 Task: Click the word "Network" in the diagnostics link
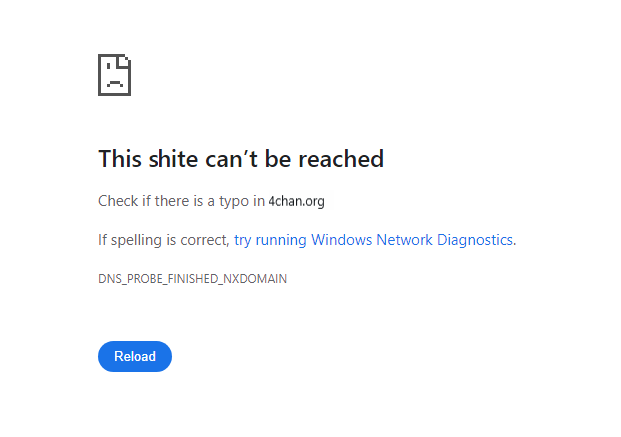tap(404, 240)
